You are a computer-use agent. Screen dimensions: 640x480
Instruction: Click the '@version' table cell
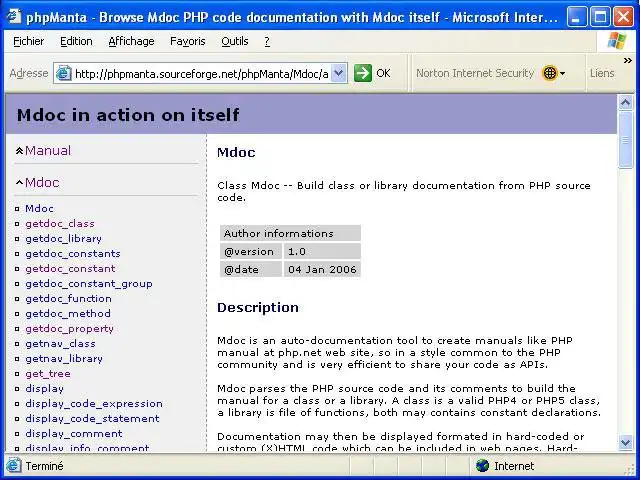(x=251, y=251)
